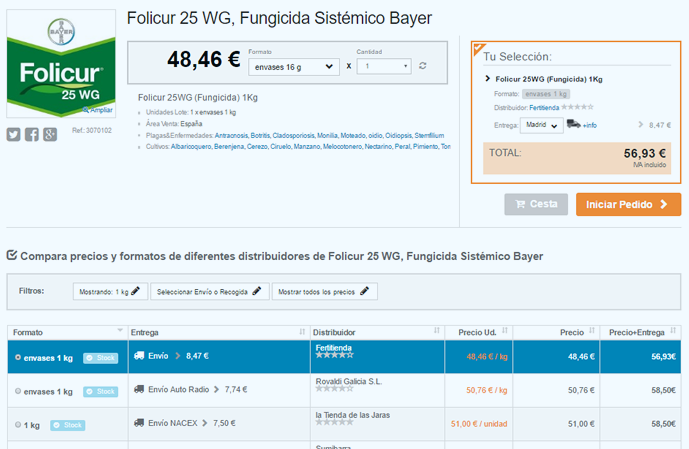The height and width of the screenshot is (449, 689).
Task: Click pencil icon on Mostrar todos los precios
Action: click(x=364, y=291)
